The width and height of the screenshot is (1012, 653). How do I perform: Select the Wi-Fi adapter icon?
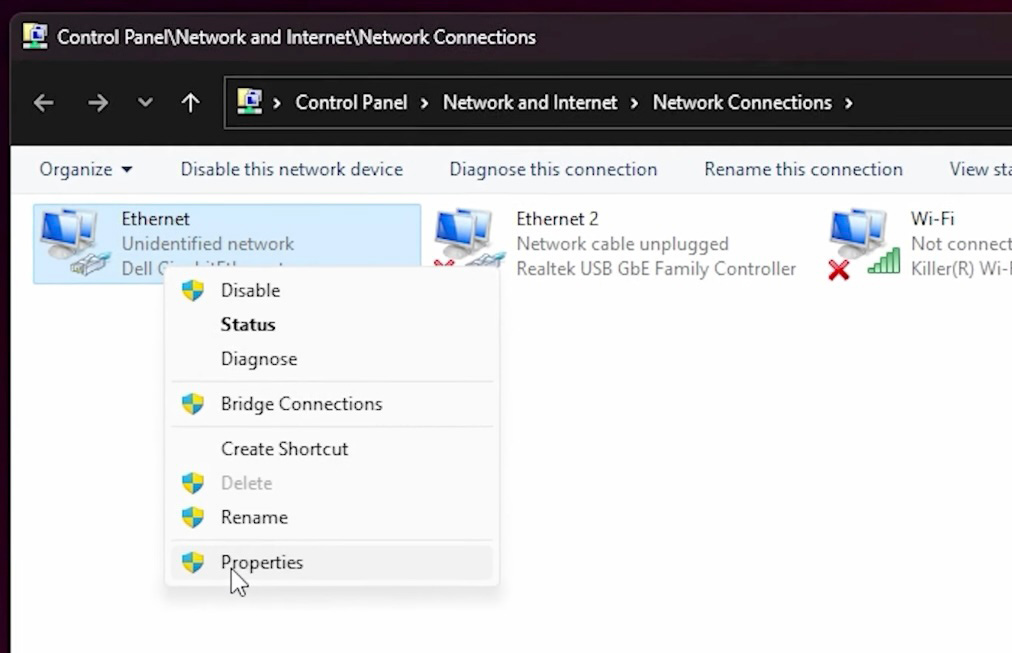click(861, 240)
